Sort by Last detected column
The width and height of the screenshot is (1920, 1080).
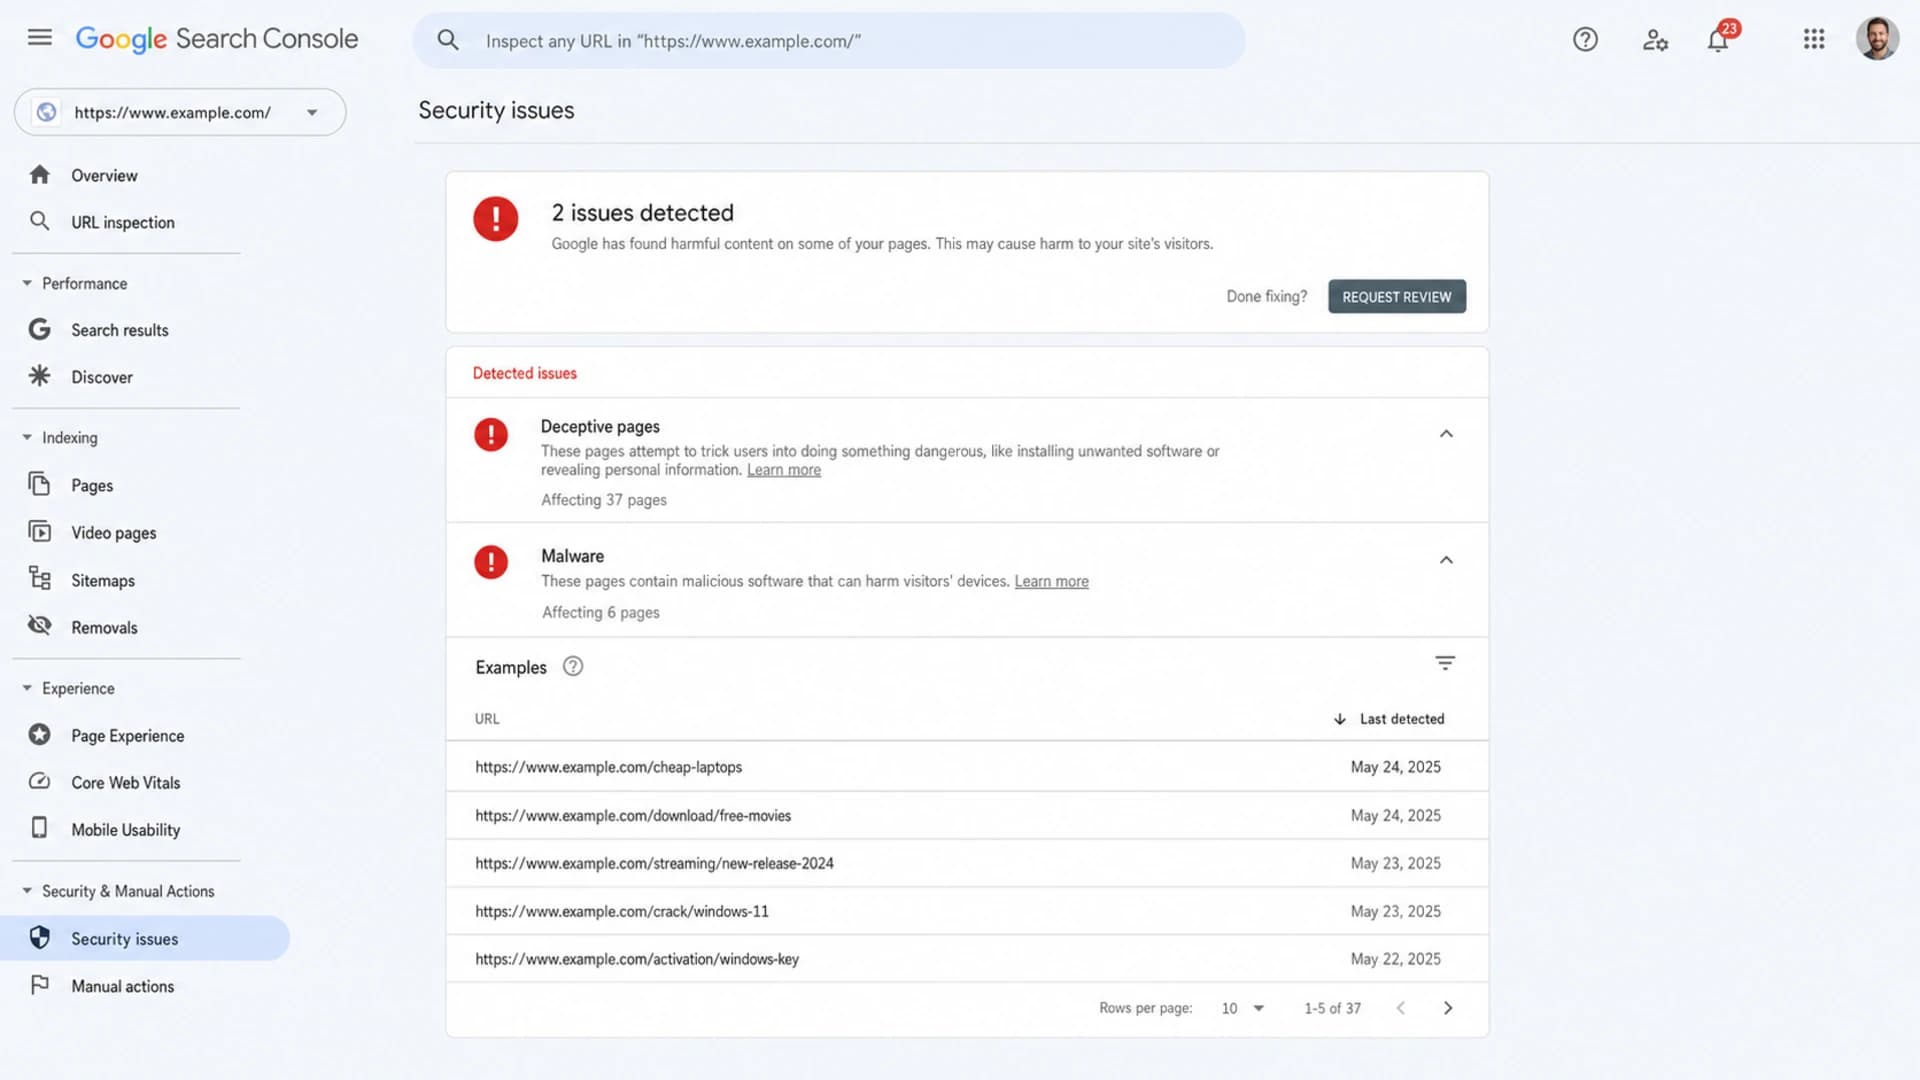point(1390,719)
